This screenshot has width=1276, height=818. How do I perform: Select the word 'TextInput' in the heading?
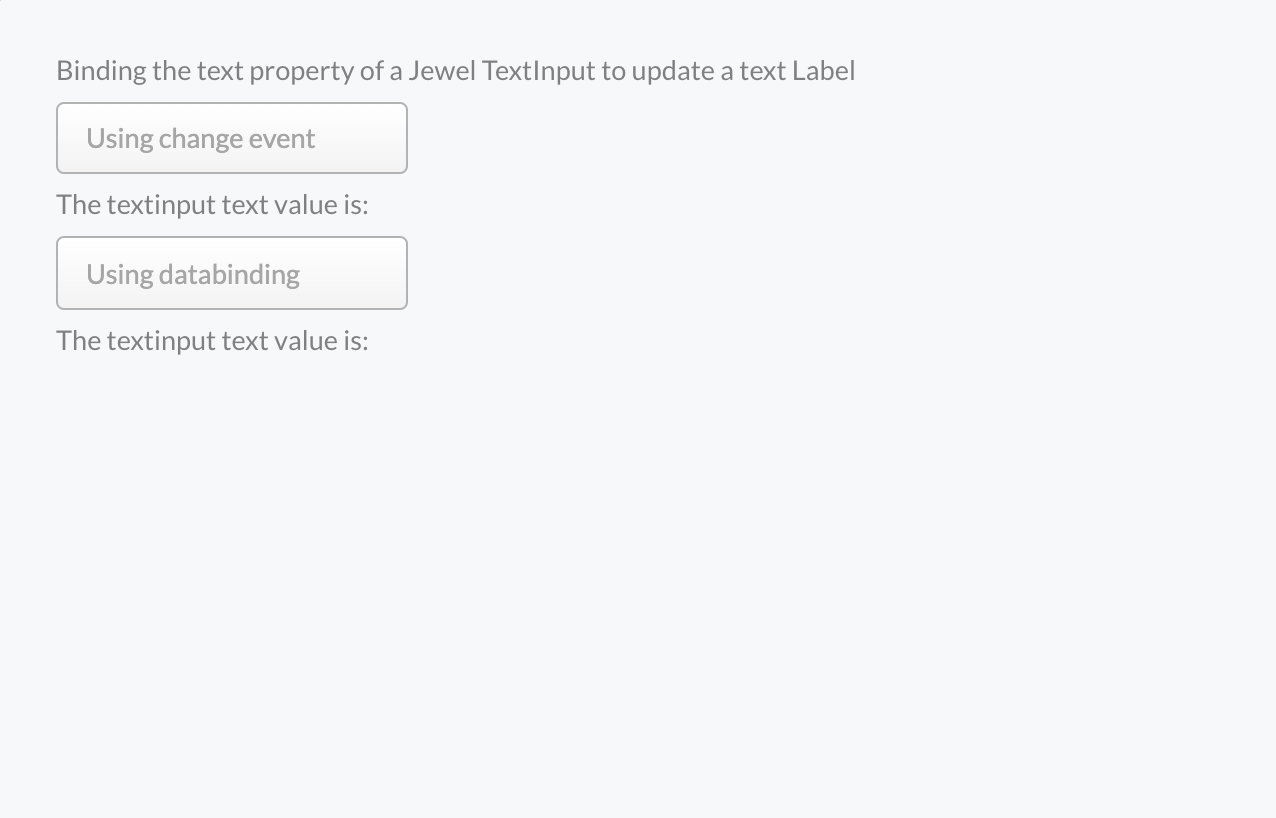[x=538, y=71]
